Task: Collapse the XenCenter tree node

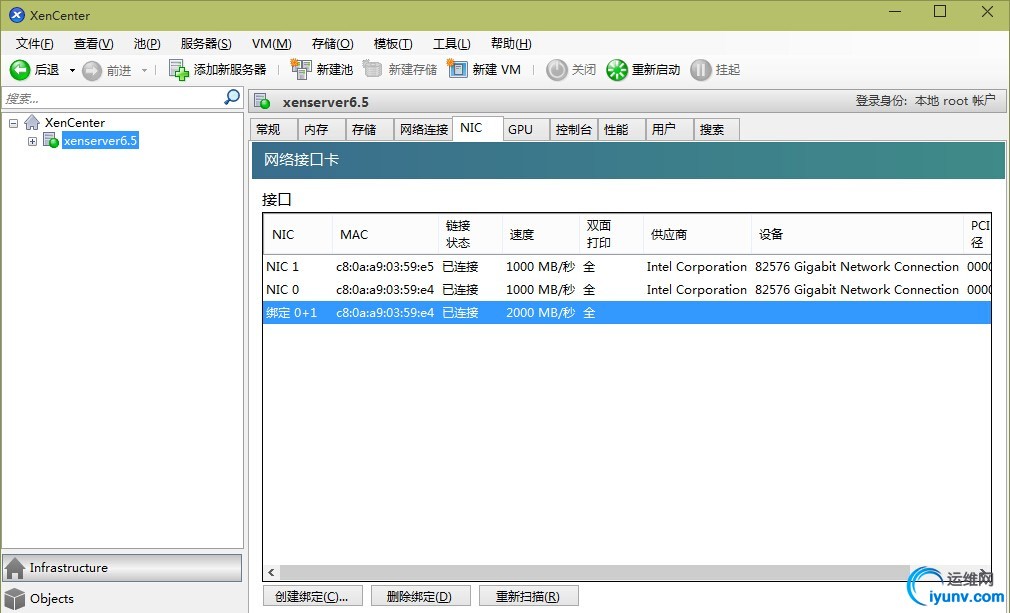Action: point(14,122)
